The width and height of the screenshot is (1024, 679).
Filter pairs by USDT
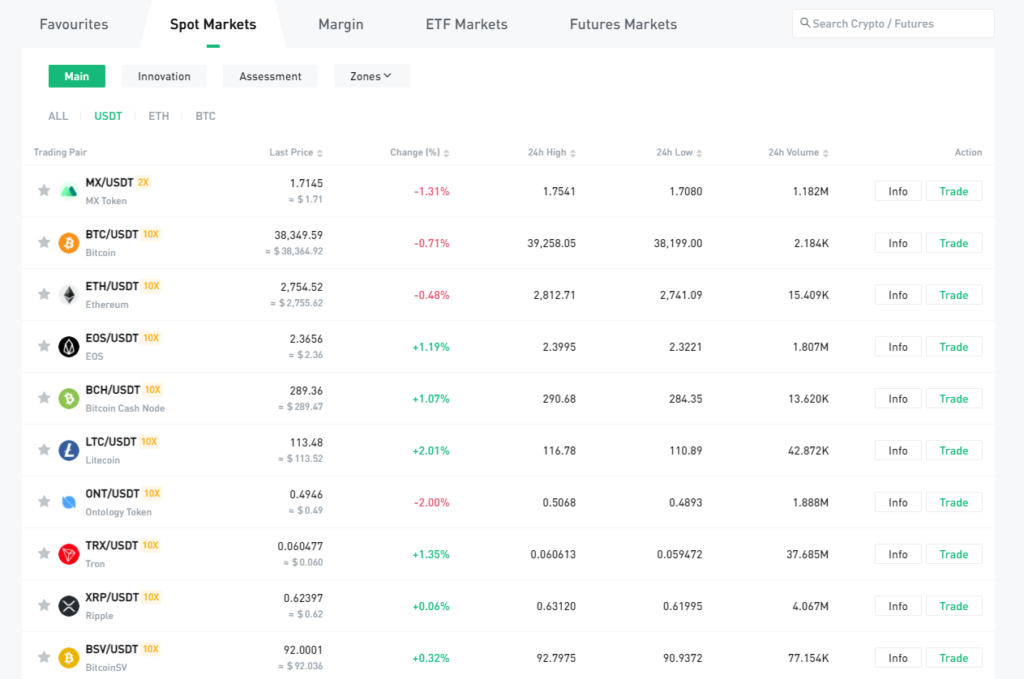pos(108,116)
